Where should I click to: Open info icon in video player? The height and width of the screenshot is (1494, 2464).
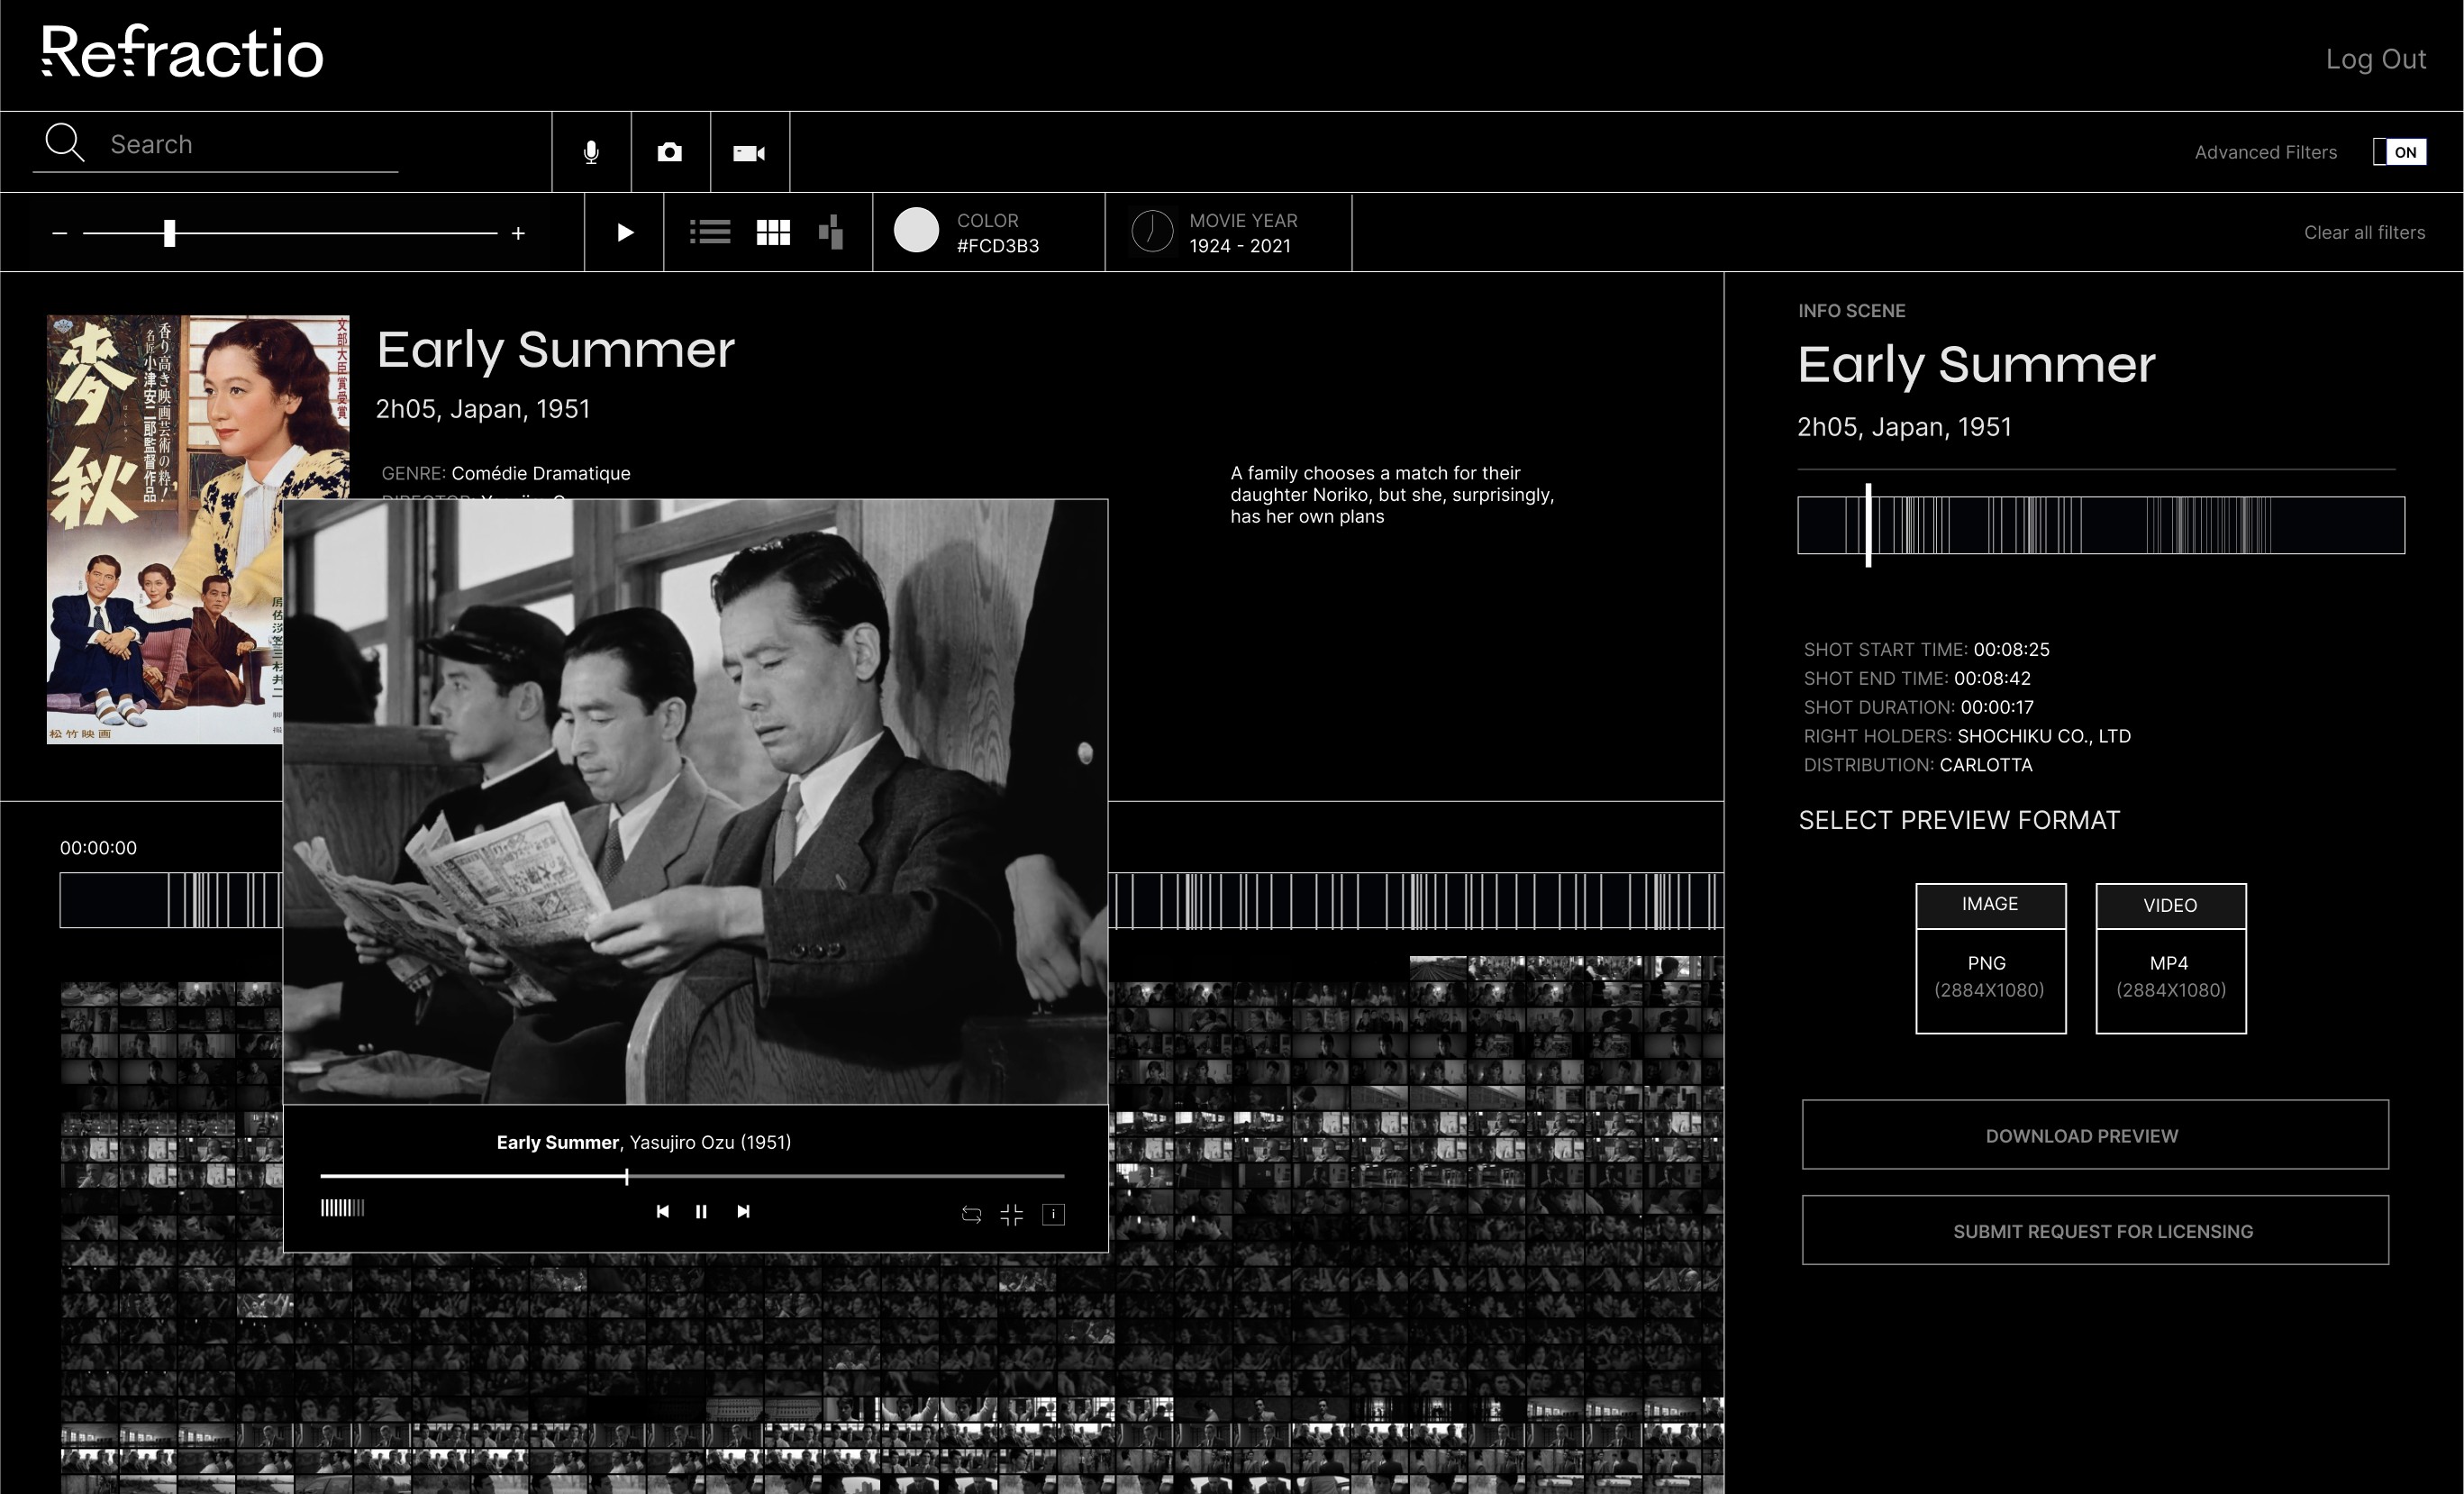(1053, 1214)
